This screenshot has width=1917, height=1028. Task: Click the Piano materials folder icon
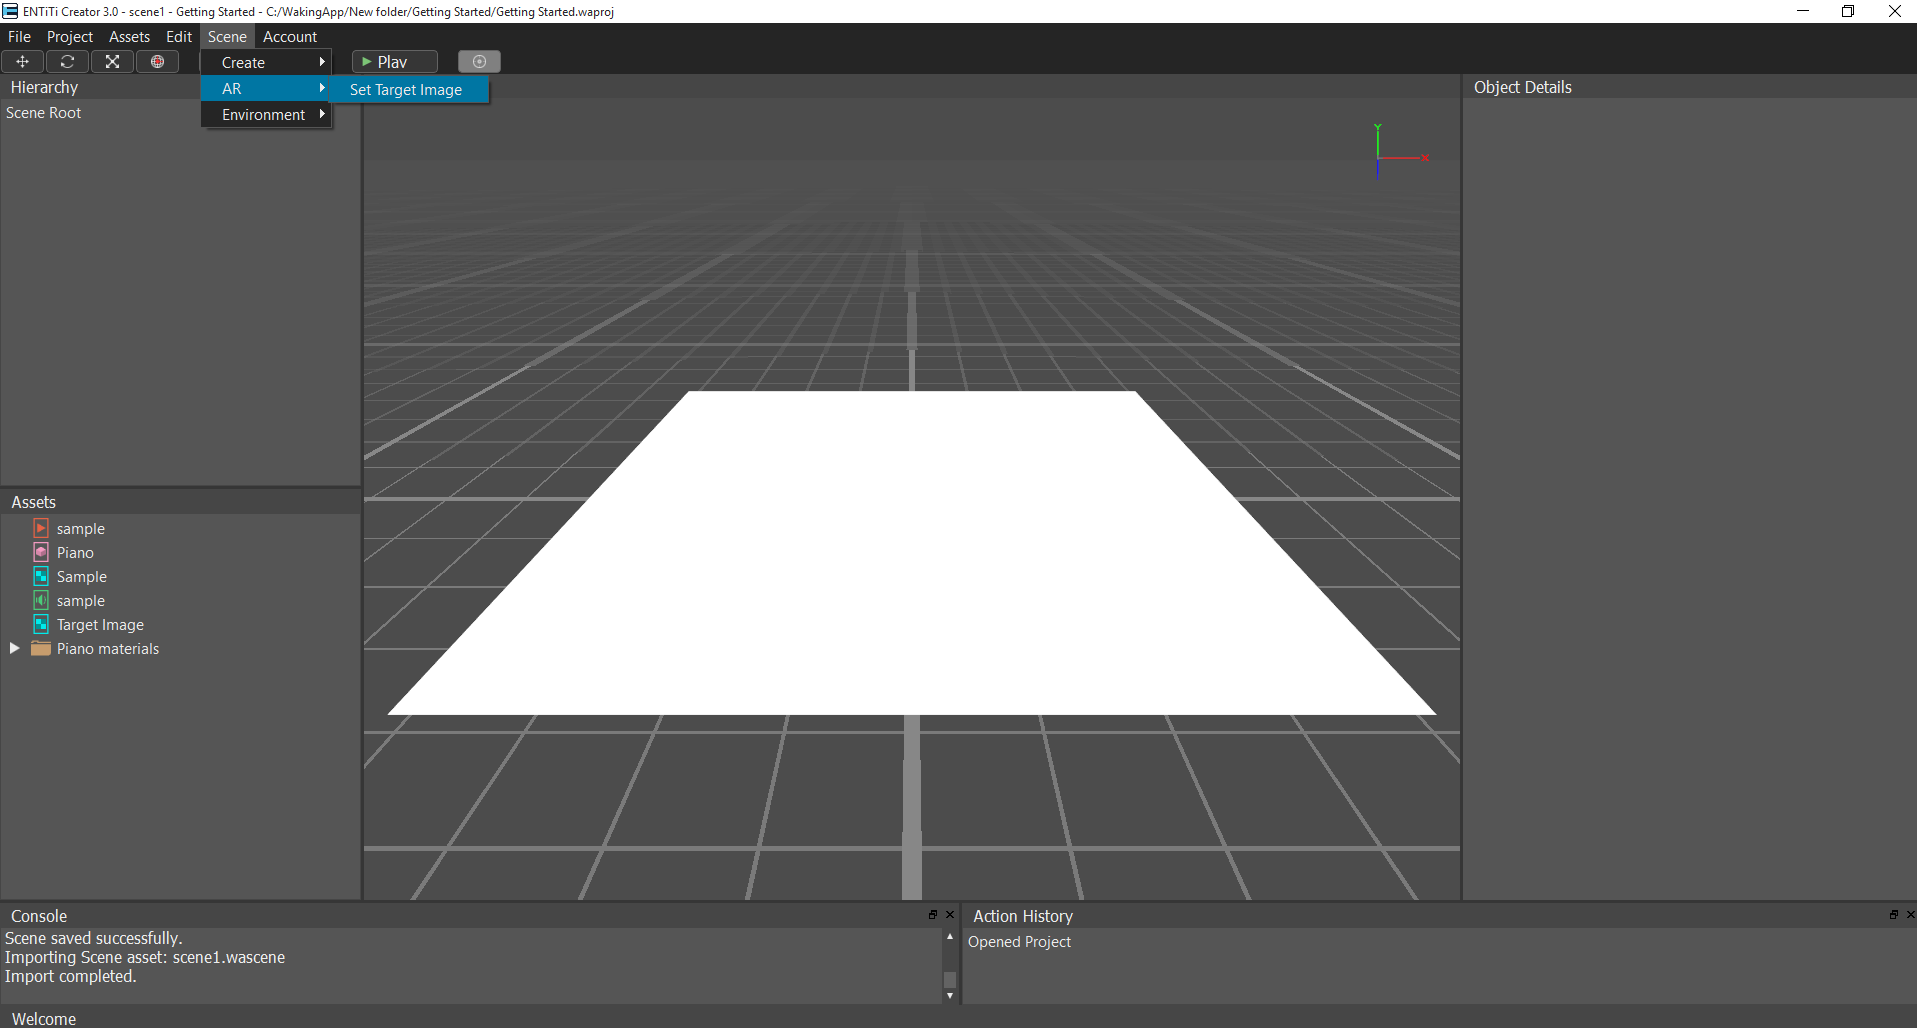(41, 649)
